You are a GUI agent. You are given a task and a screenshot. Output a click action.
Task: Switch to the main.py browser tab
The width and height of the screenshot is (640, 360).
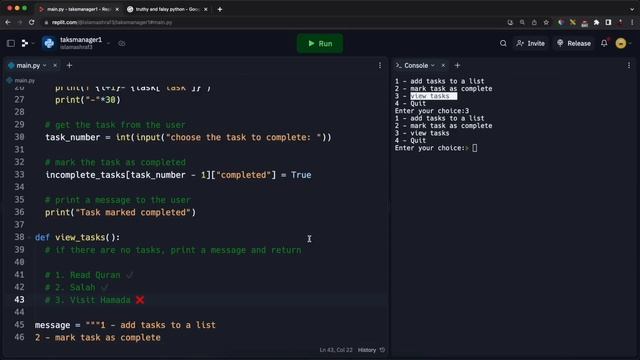(x=78, y=9)
